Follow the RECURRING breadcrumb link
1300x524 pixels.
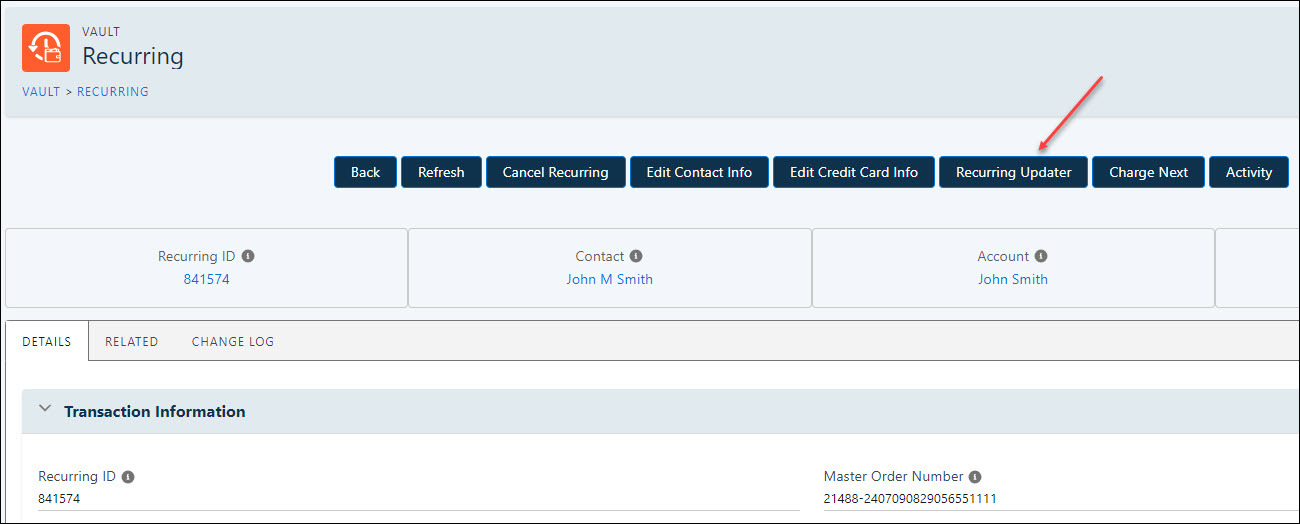pos(113,91)
